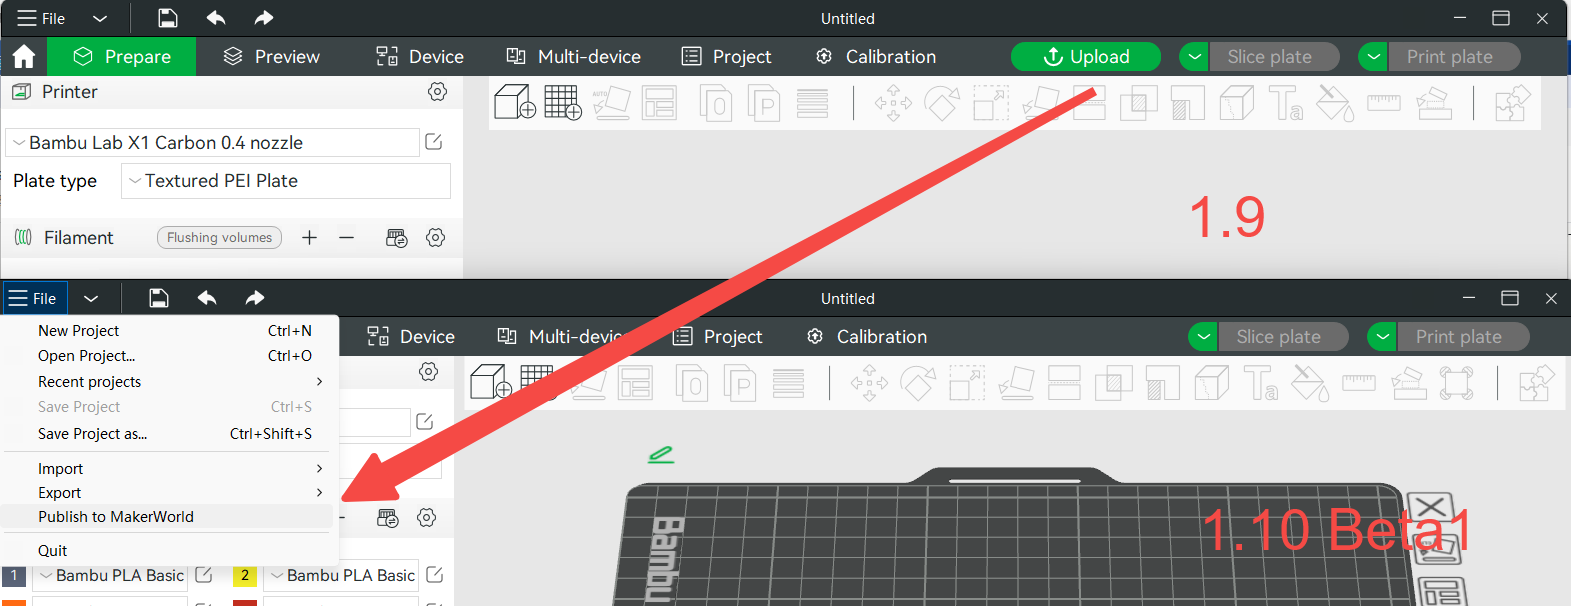
Task: Select the Measure ruler tool in upper window
Action: 1384,102
